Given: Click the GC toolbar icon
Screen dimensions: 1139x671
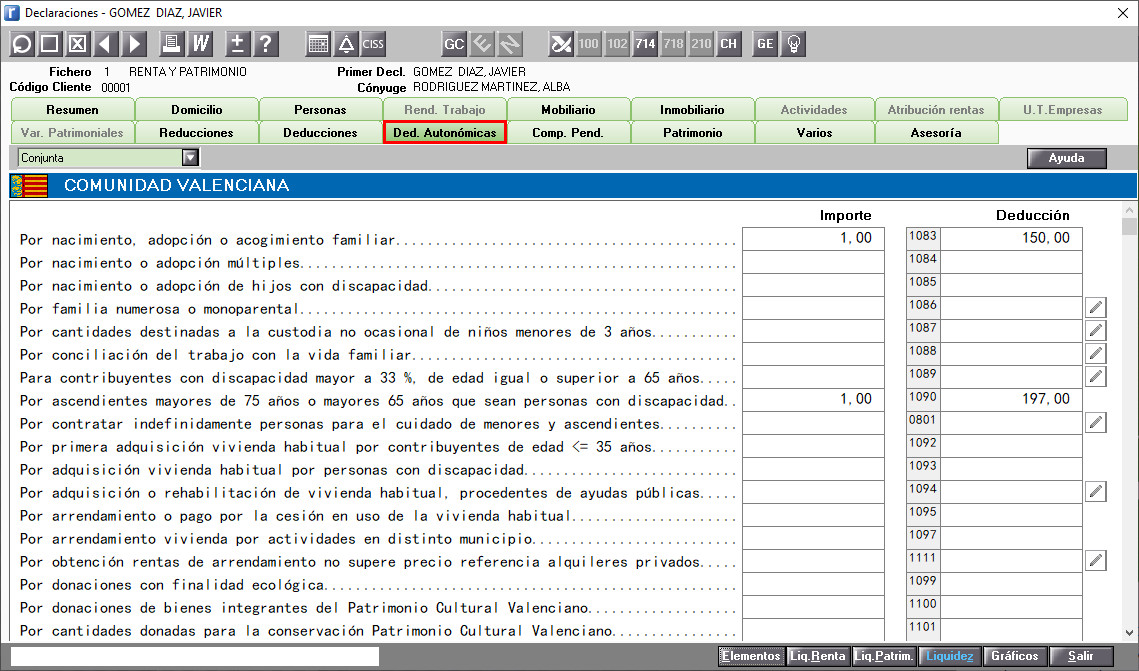Looking at the screenshot, I should [454, 44].
